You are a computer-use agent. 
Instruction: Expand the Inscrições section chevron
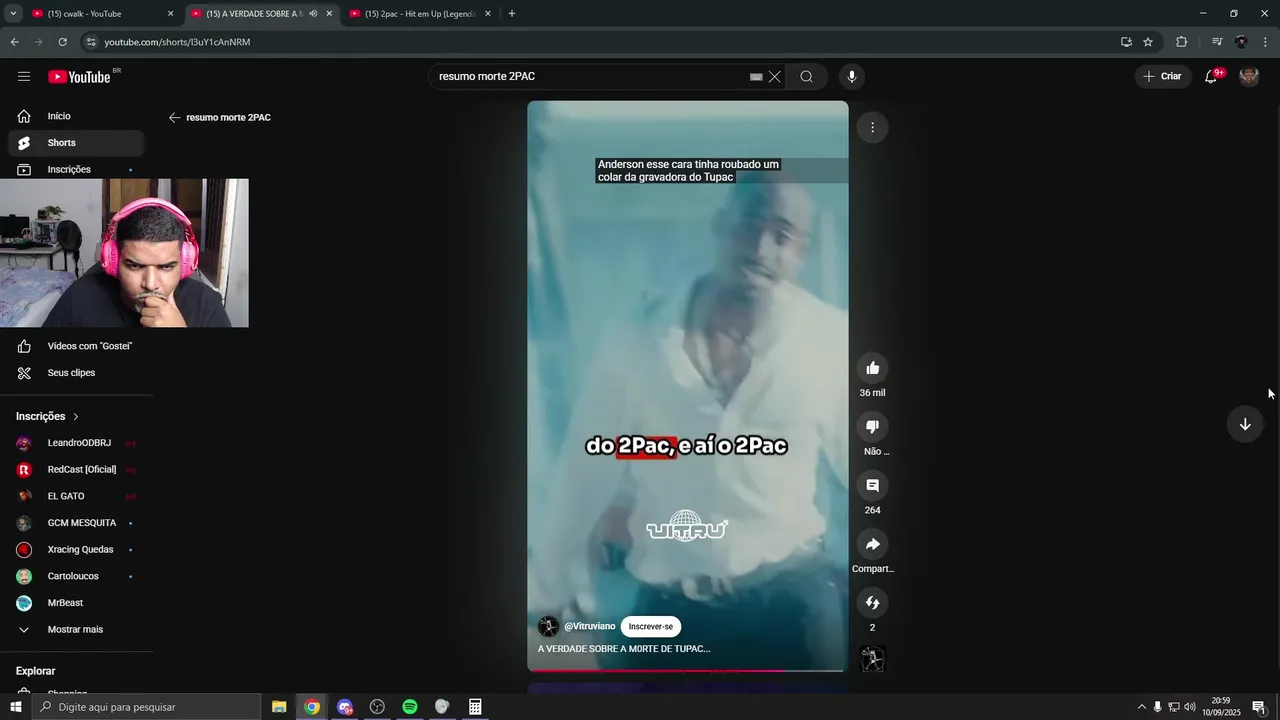tap(76, 417)
